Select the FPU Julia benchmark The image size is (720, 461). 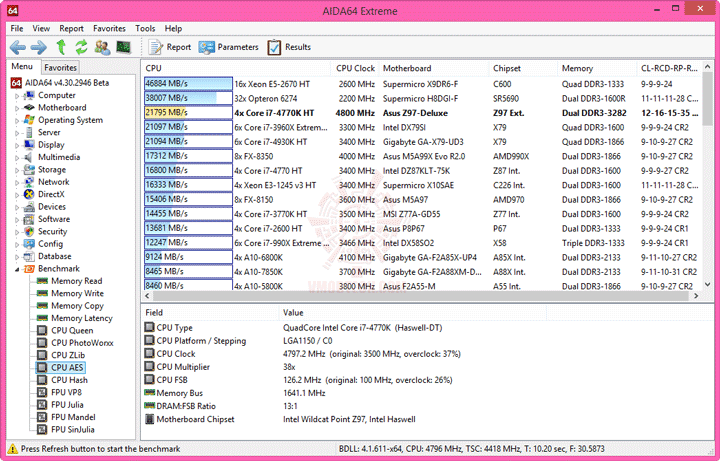click(68, 405)
